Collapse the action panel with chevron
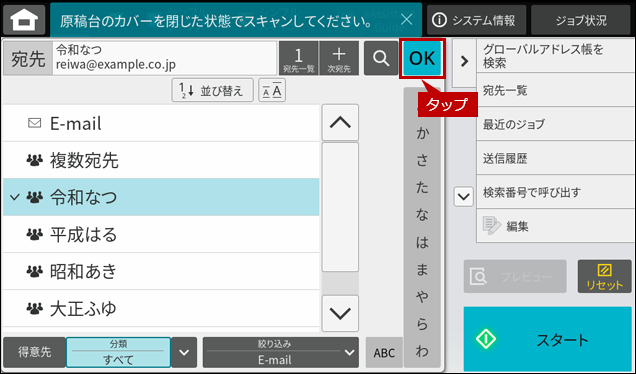The height and width of the screenshot is (374, 636). coord(464,62)
